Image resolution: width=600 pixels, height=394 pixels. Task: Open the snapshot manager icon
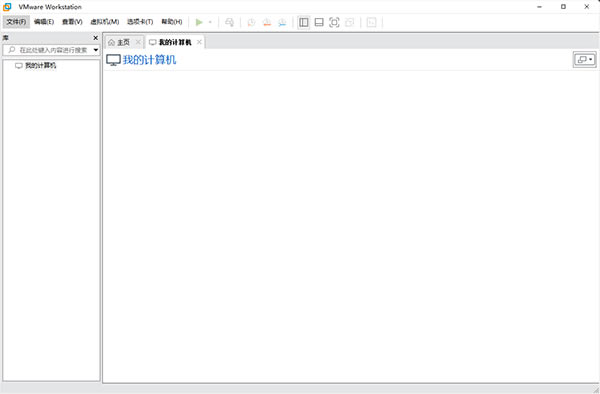282,22
